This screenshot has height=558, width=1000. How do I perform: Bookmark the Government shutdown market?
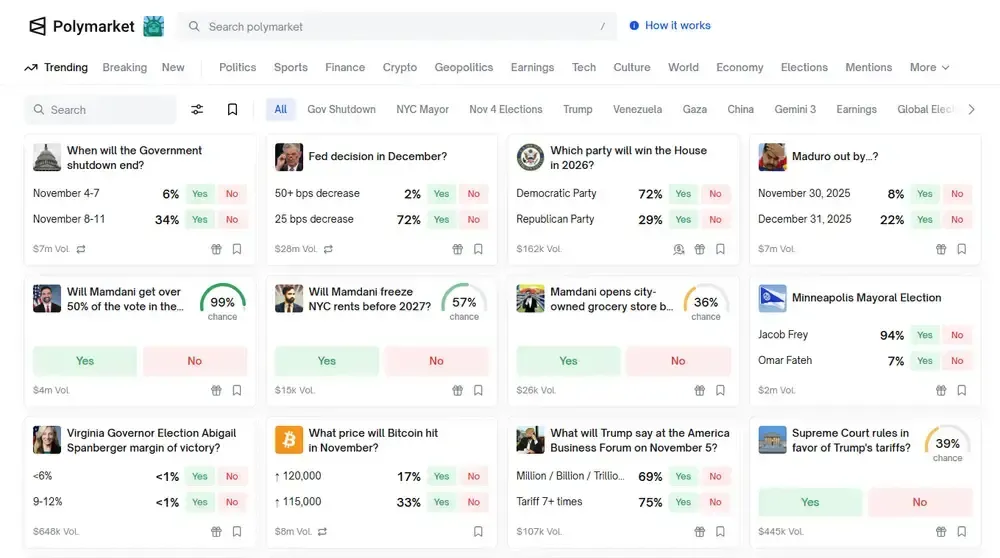click(x=237, y=249)
